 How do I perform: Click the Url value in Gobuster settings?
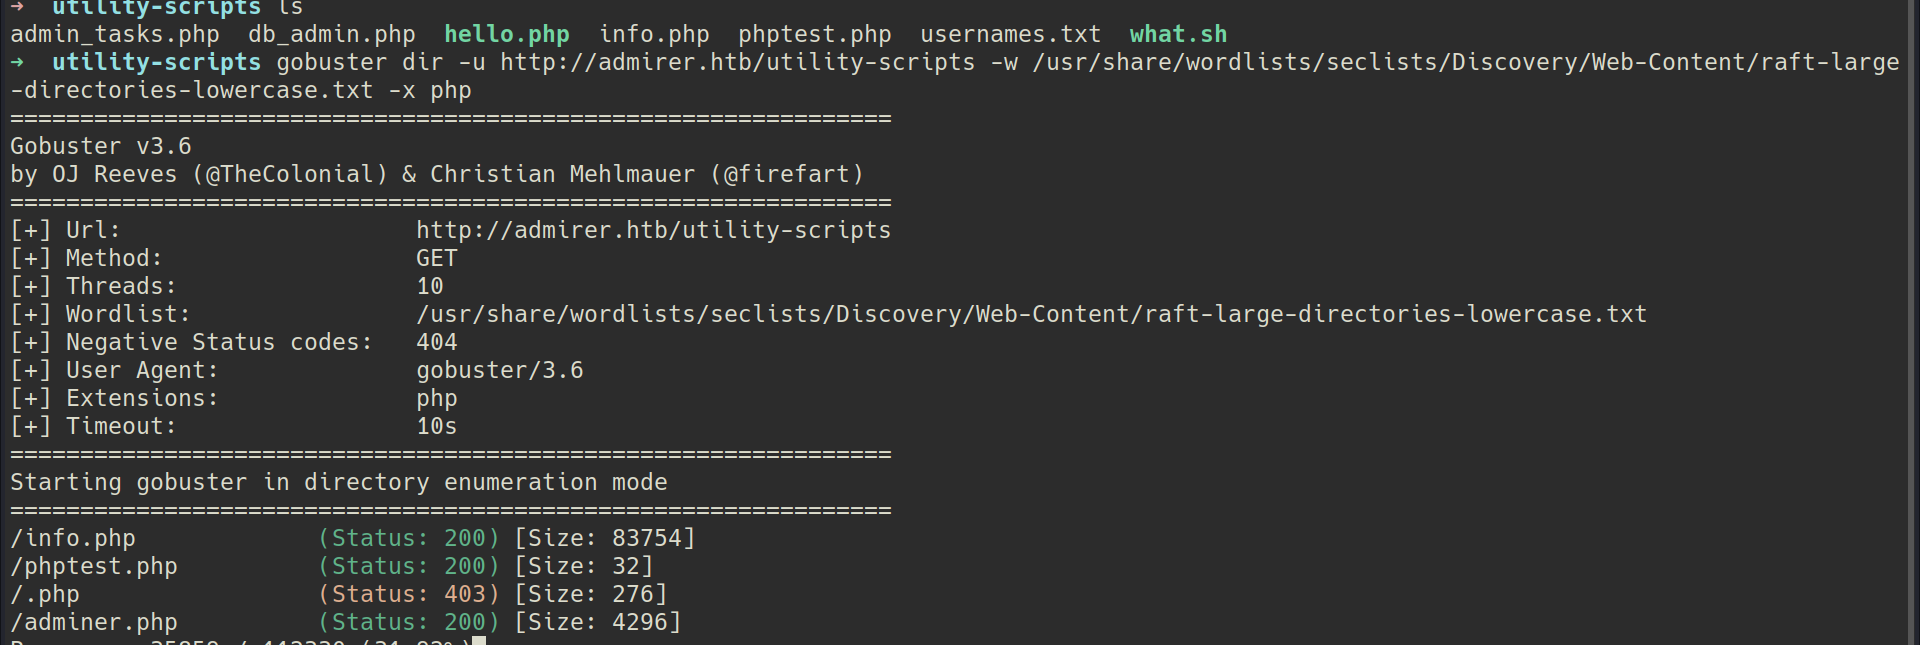pos(653,231)
